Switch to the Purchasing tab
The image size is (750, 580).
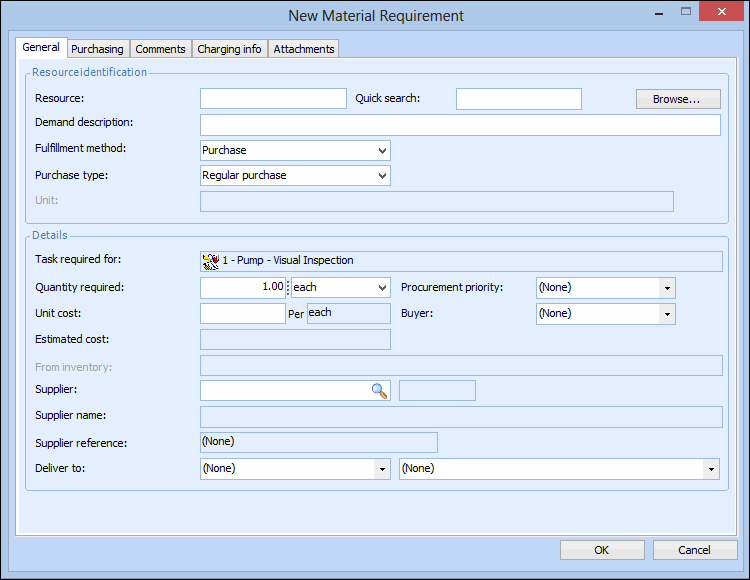point(97,49)
